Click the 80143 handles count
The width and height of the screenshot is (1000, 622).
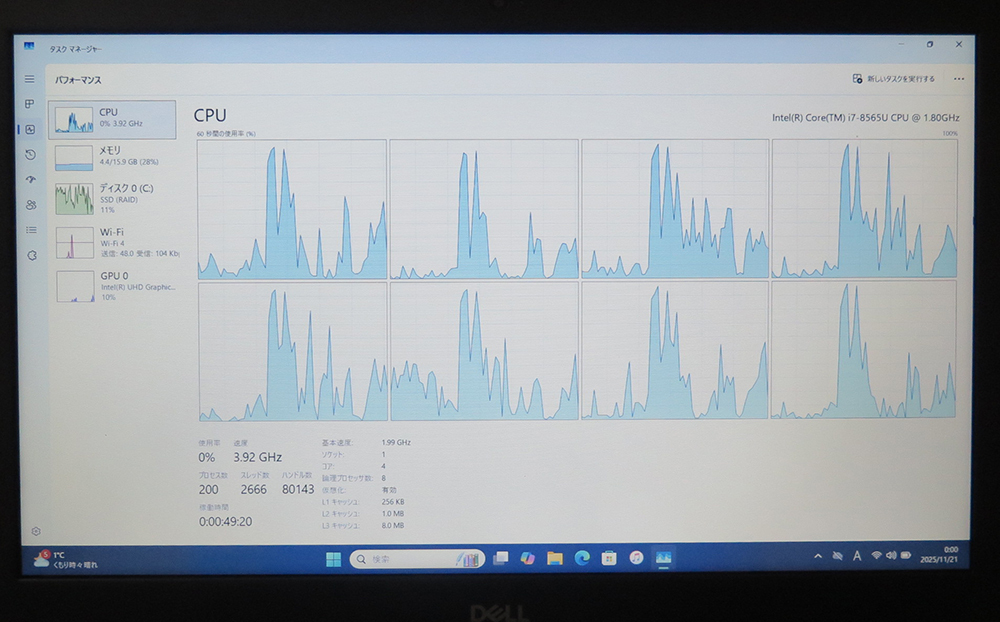point(298,489)
